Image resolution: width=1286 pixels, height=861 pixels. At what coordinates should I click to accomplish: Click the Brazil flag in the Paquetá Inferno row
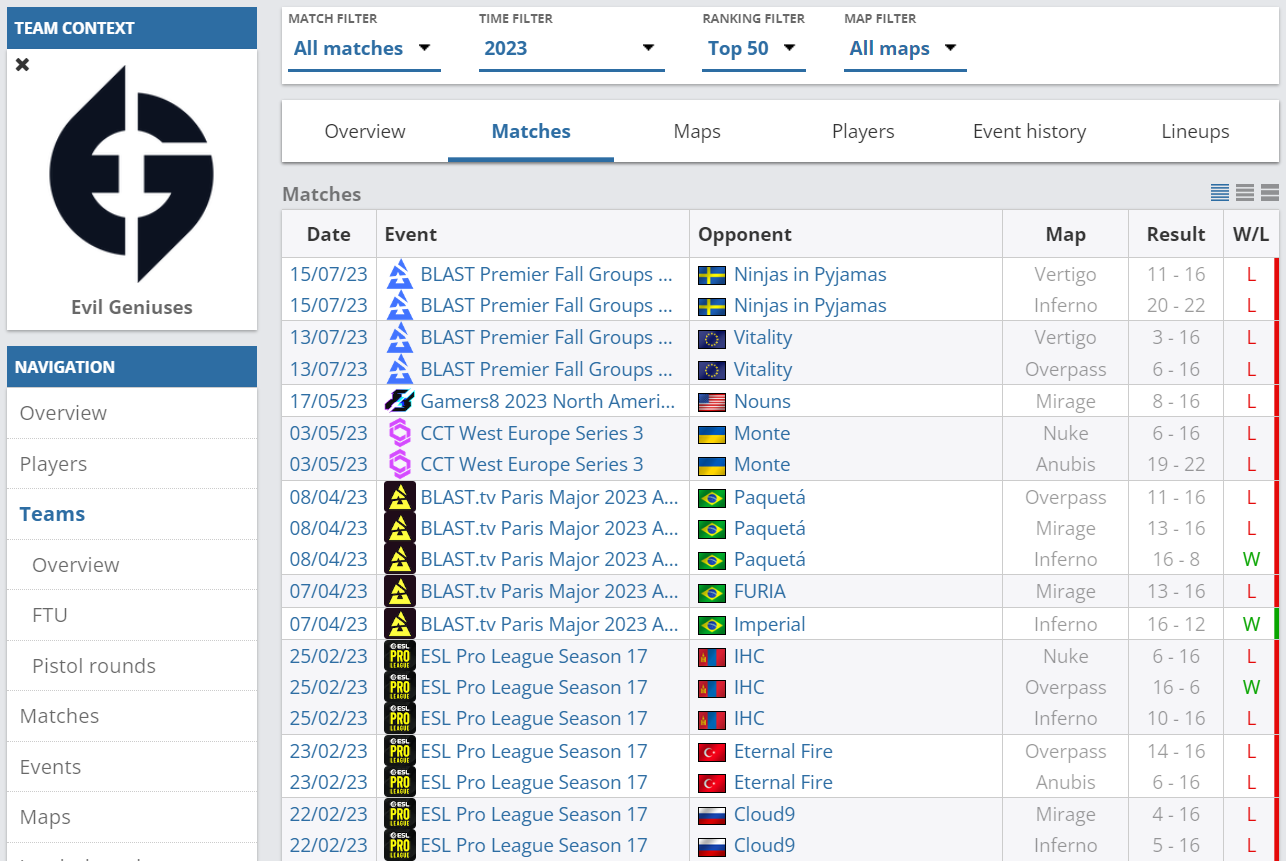pos(712,560)
